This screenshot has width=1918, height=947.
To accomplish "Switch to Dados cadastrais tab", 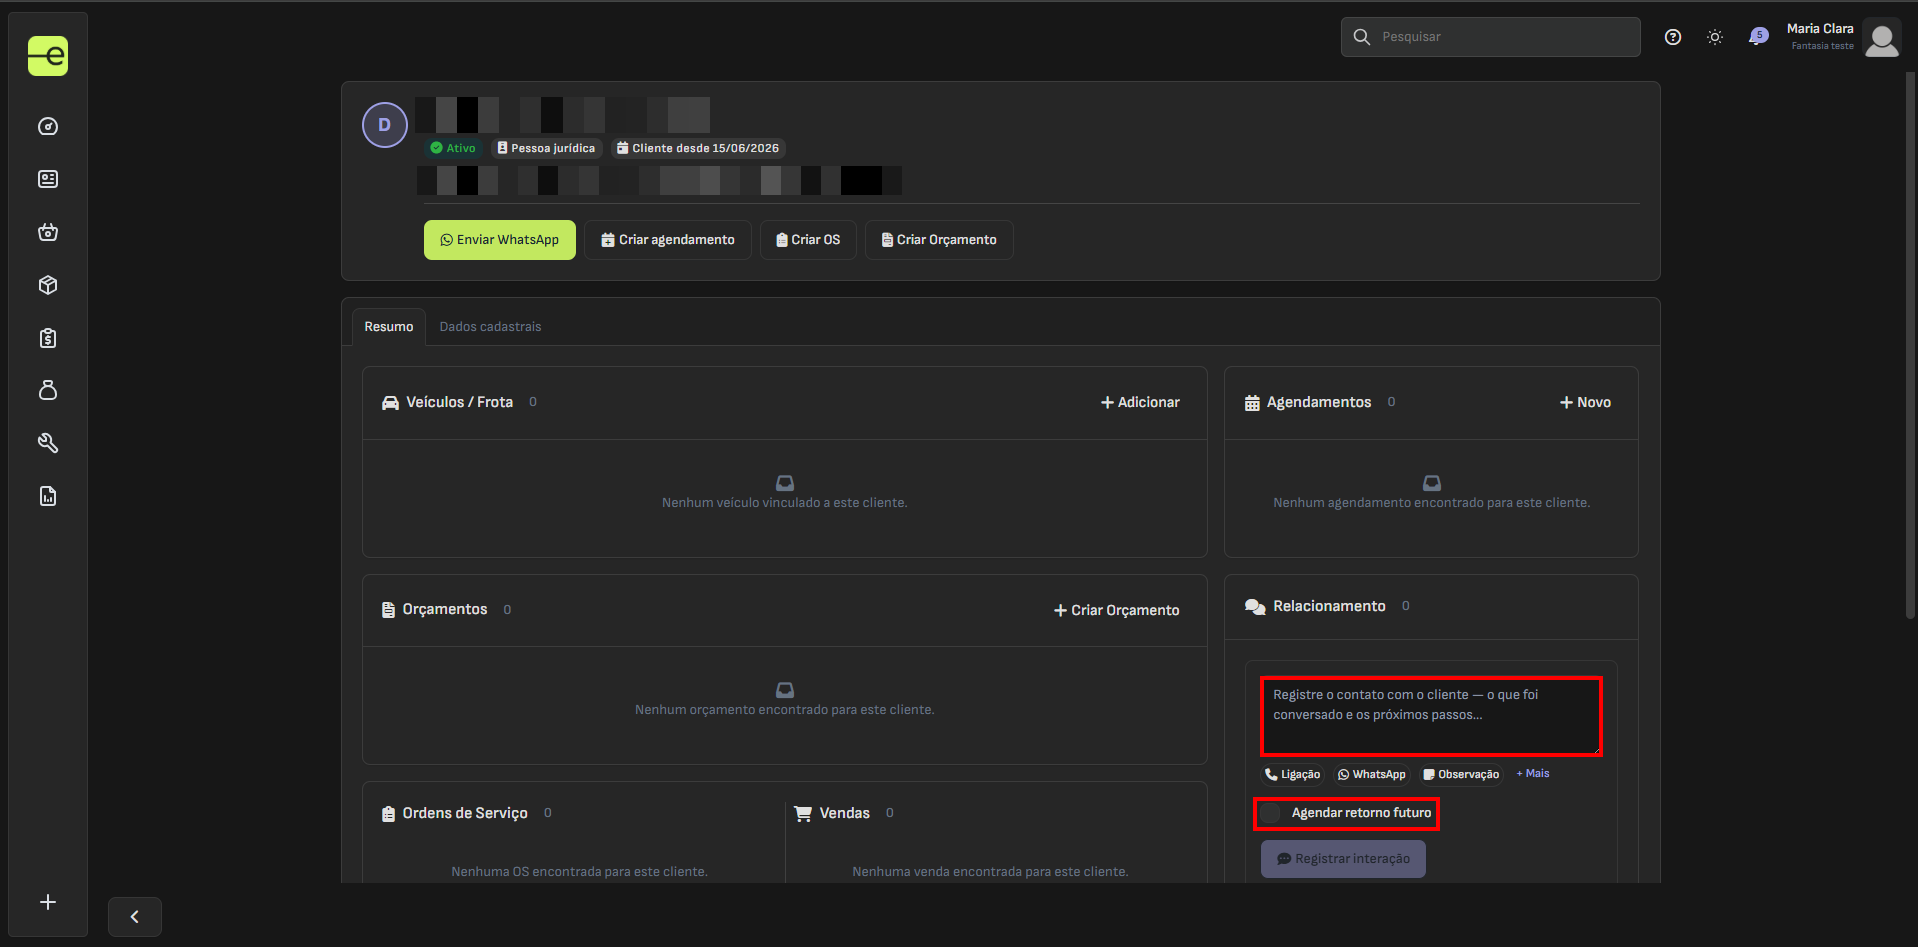I will point(490,327).
